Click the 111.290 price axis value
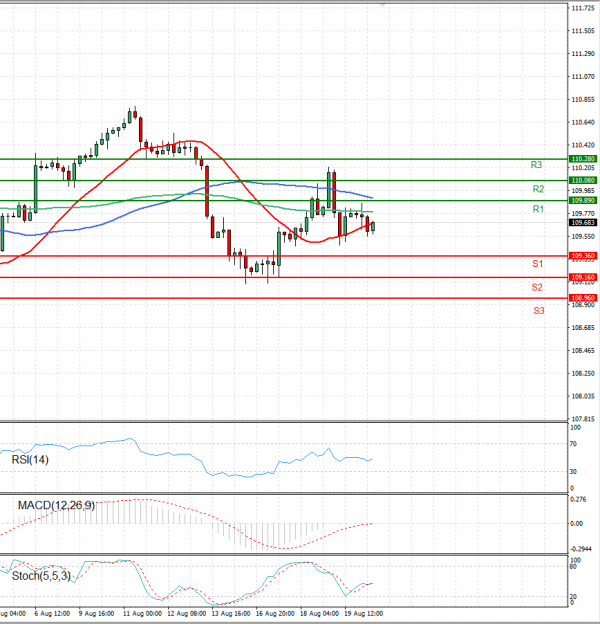This screenshot has height=624, width=600. click(583, 54)
